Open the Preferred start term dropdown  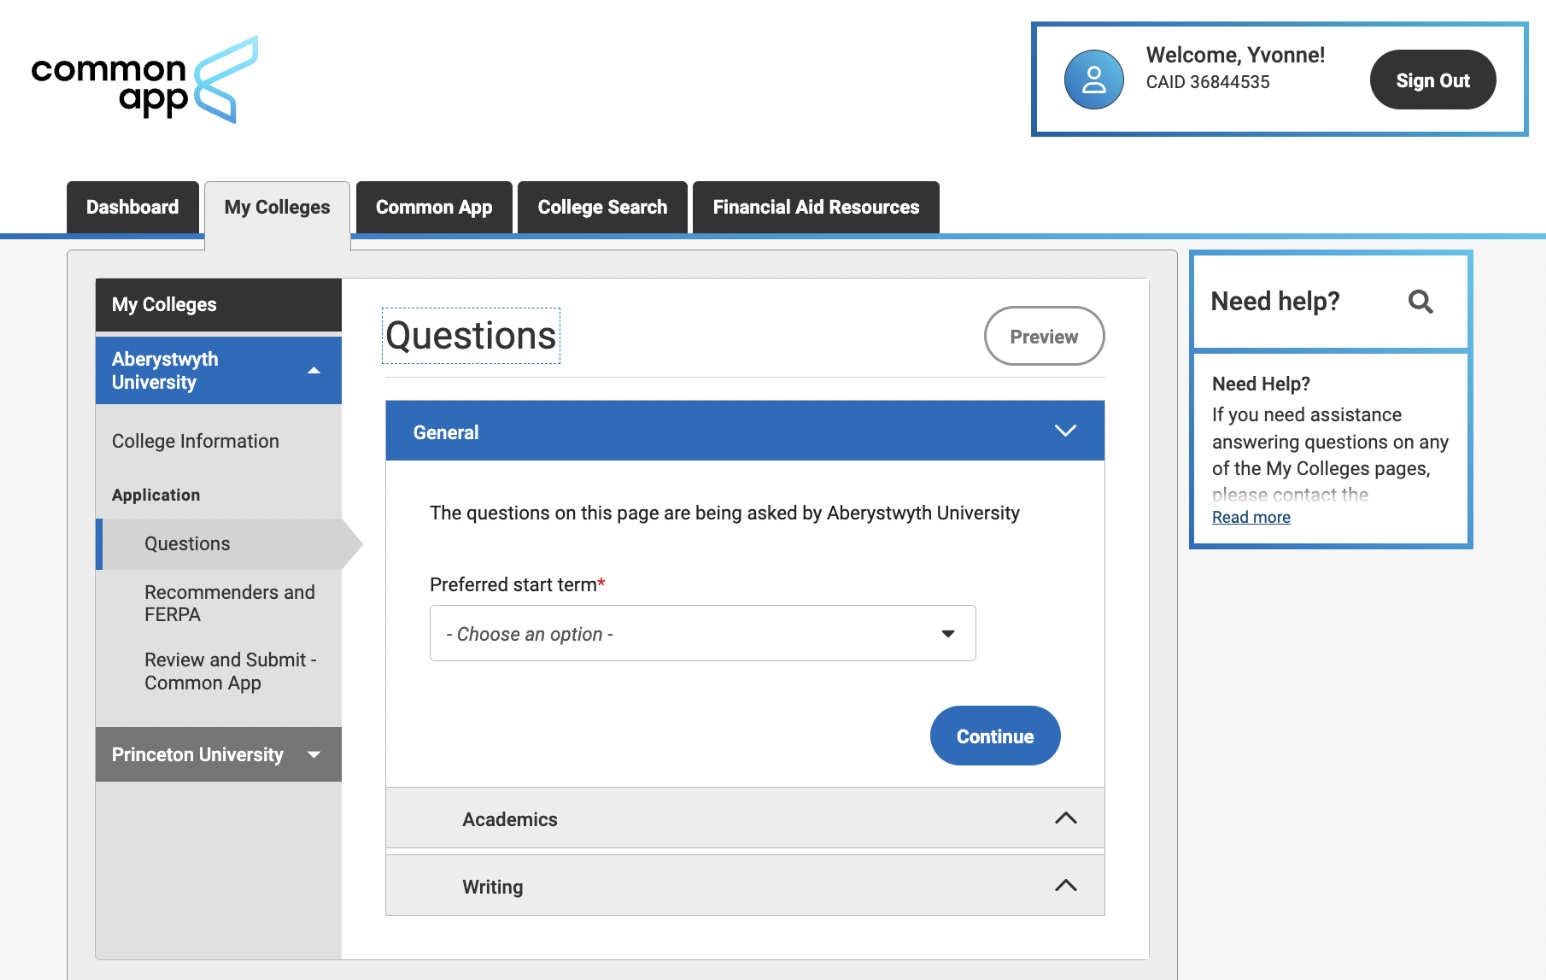pos(703,633)
